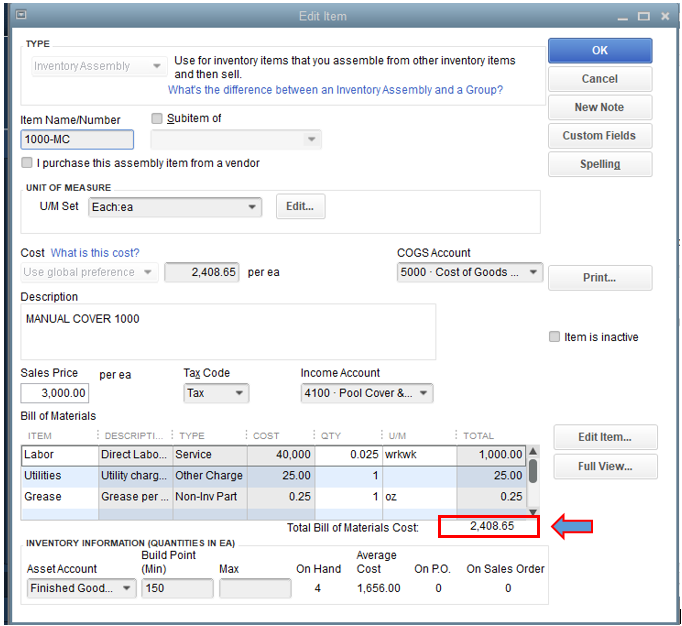Image resolution: width=682 pixels, height=626 pixels.
Task: Click the OK button
Action: tap(599, 51)
